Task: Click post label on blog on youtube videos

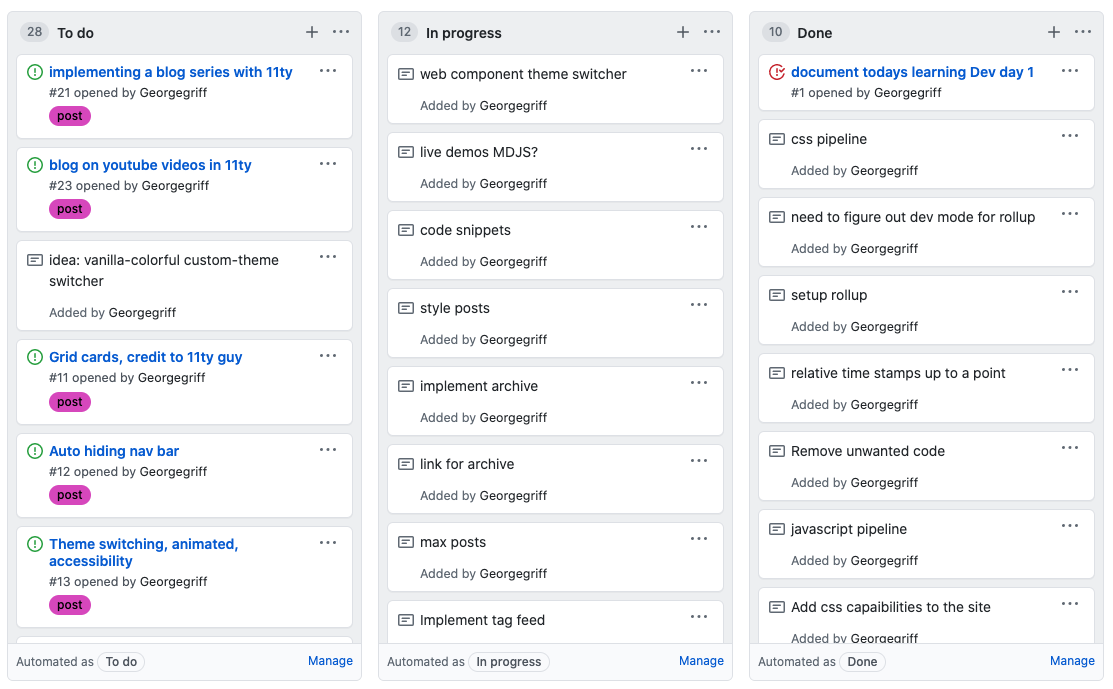Action: point(70,209)
